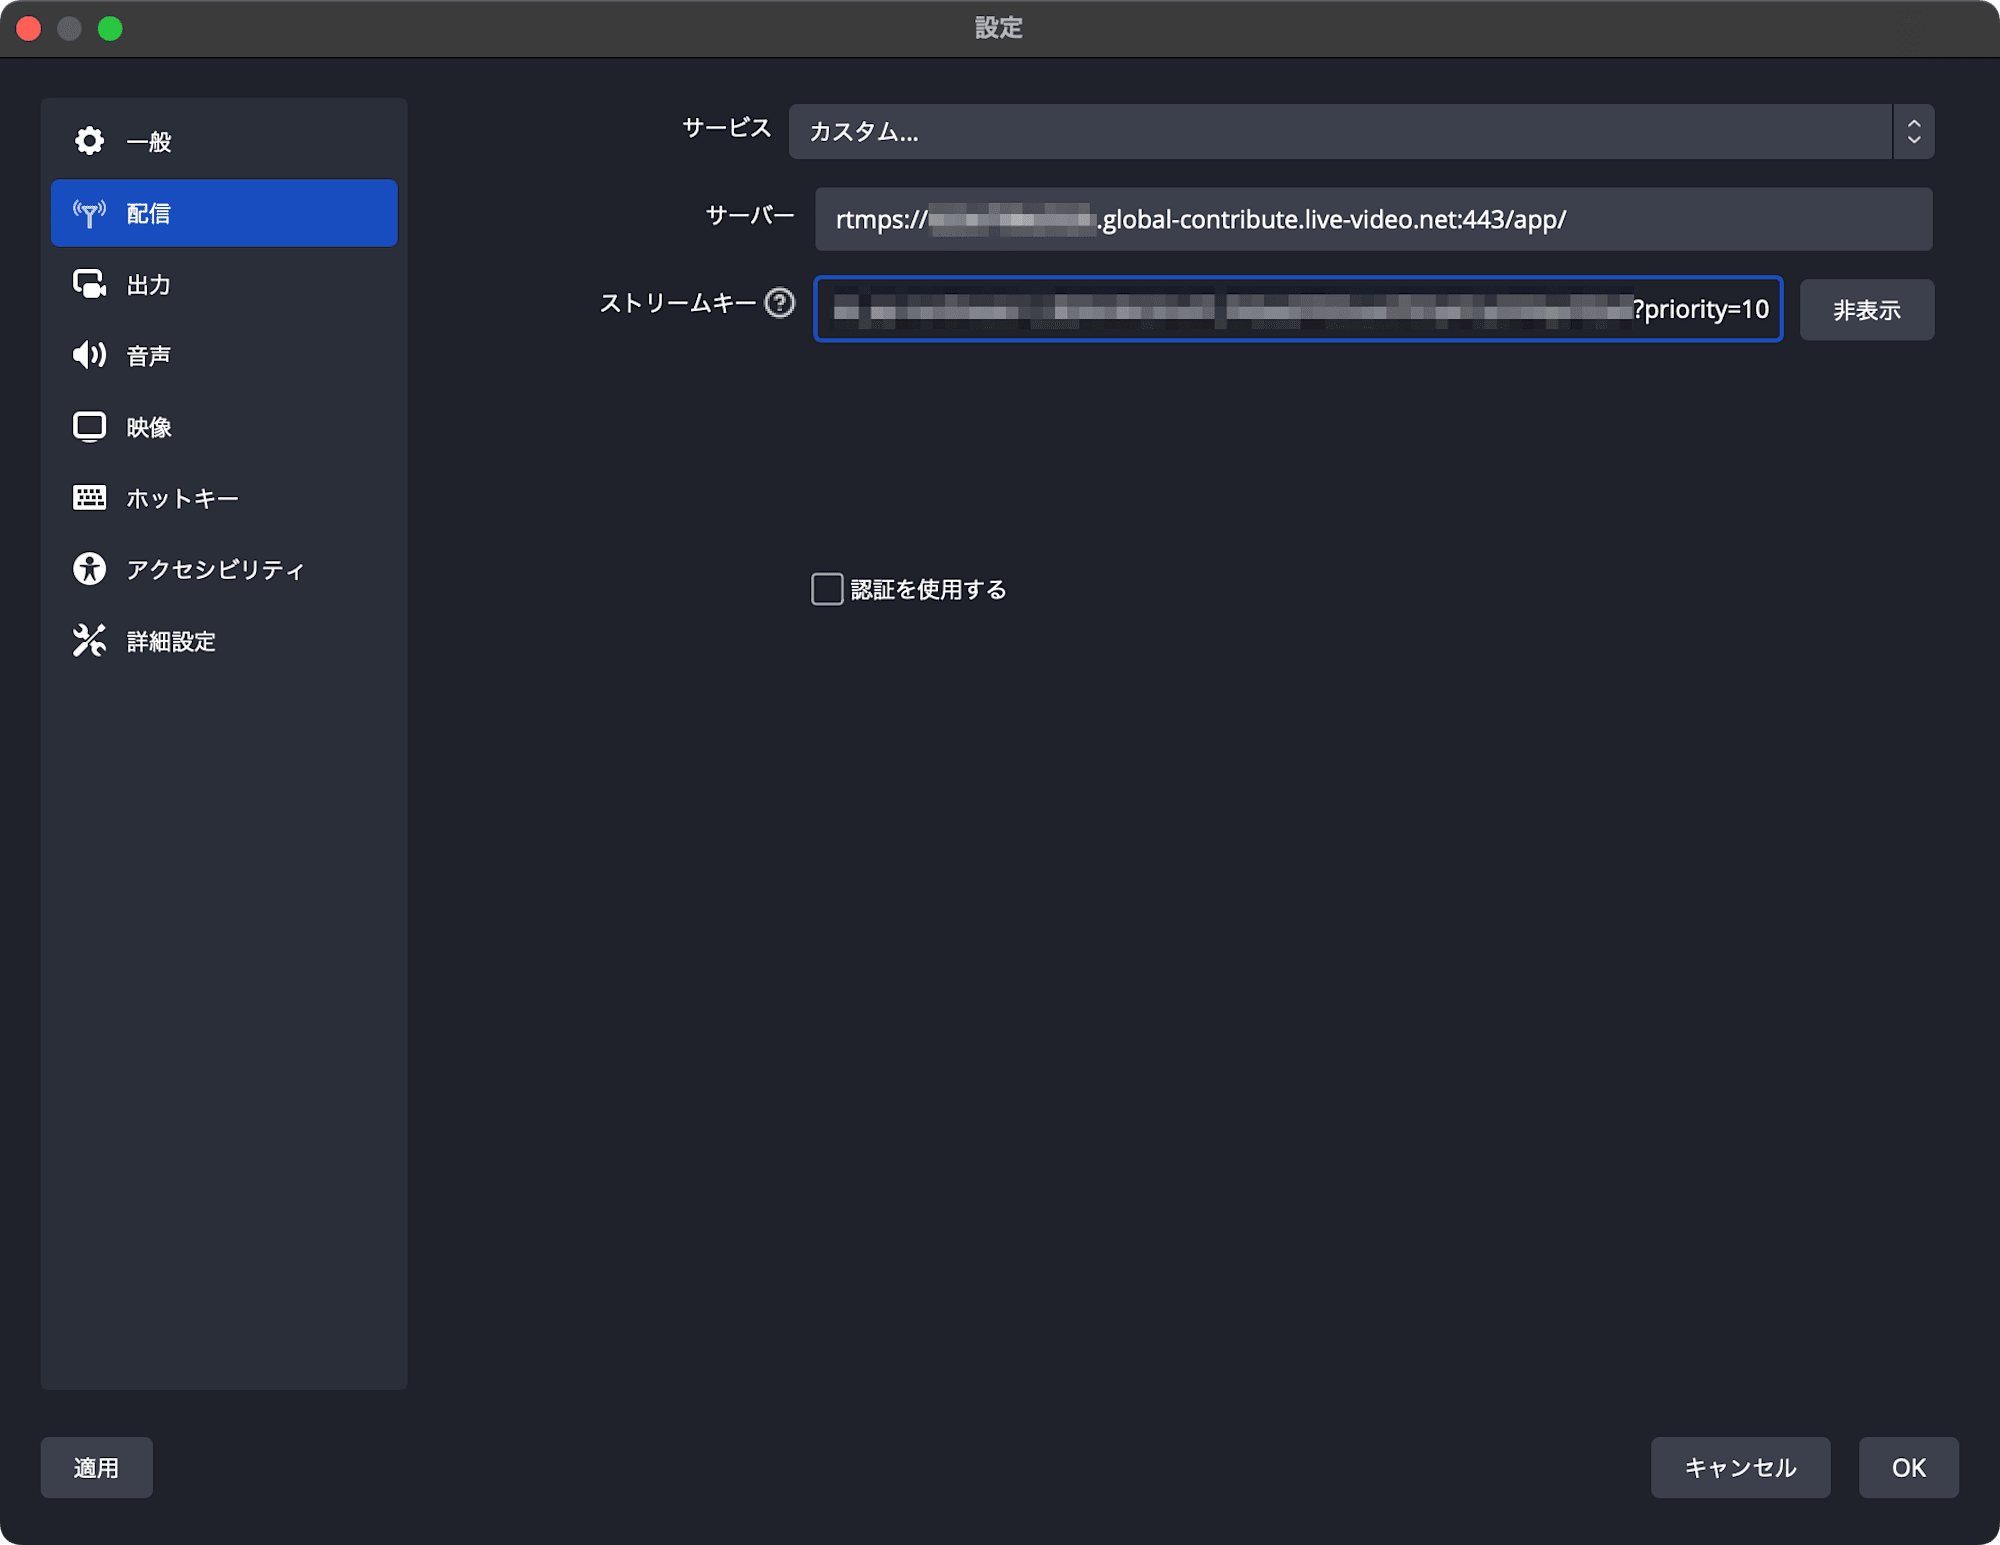2000x1545 pixels.
Task: Focus the ストリームキー input field
Action: pos(1298,309)
